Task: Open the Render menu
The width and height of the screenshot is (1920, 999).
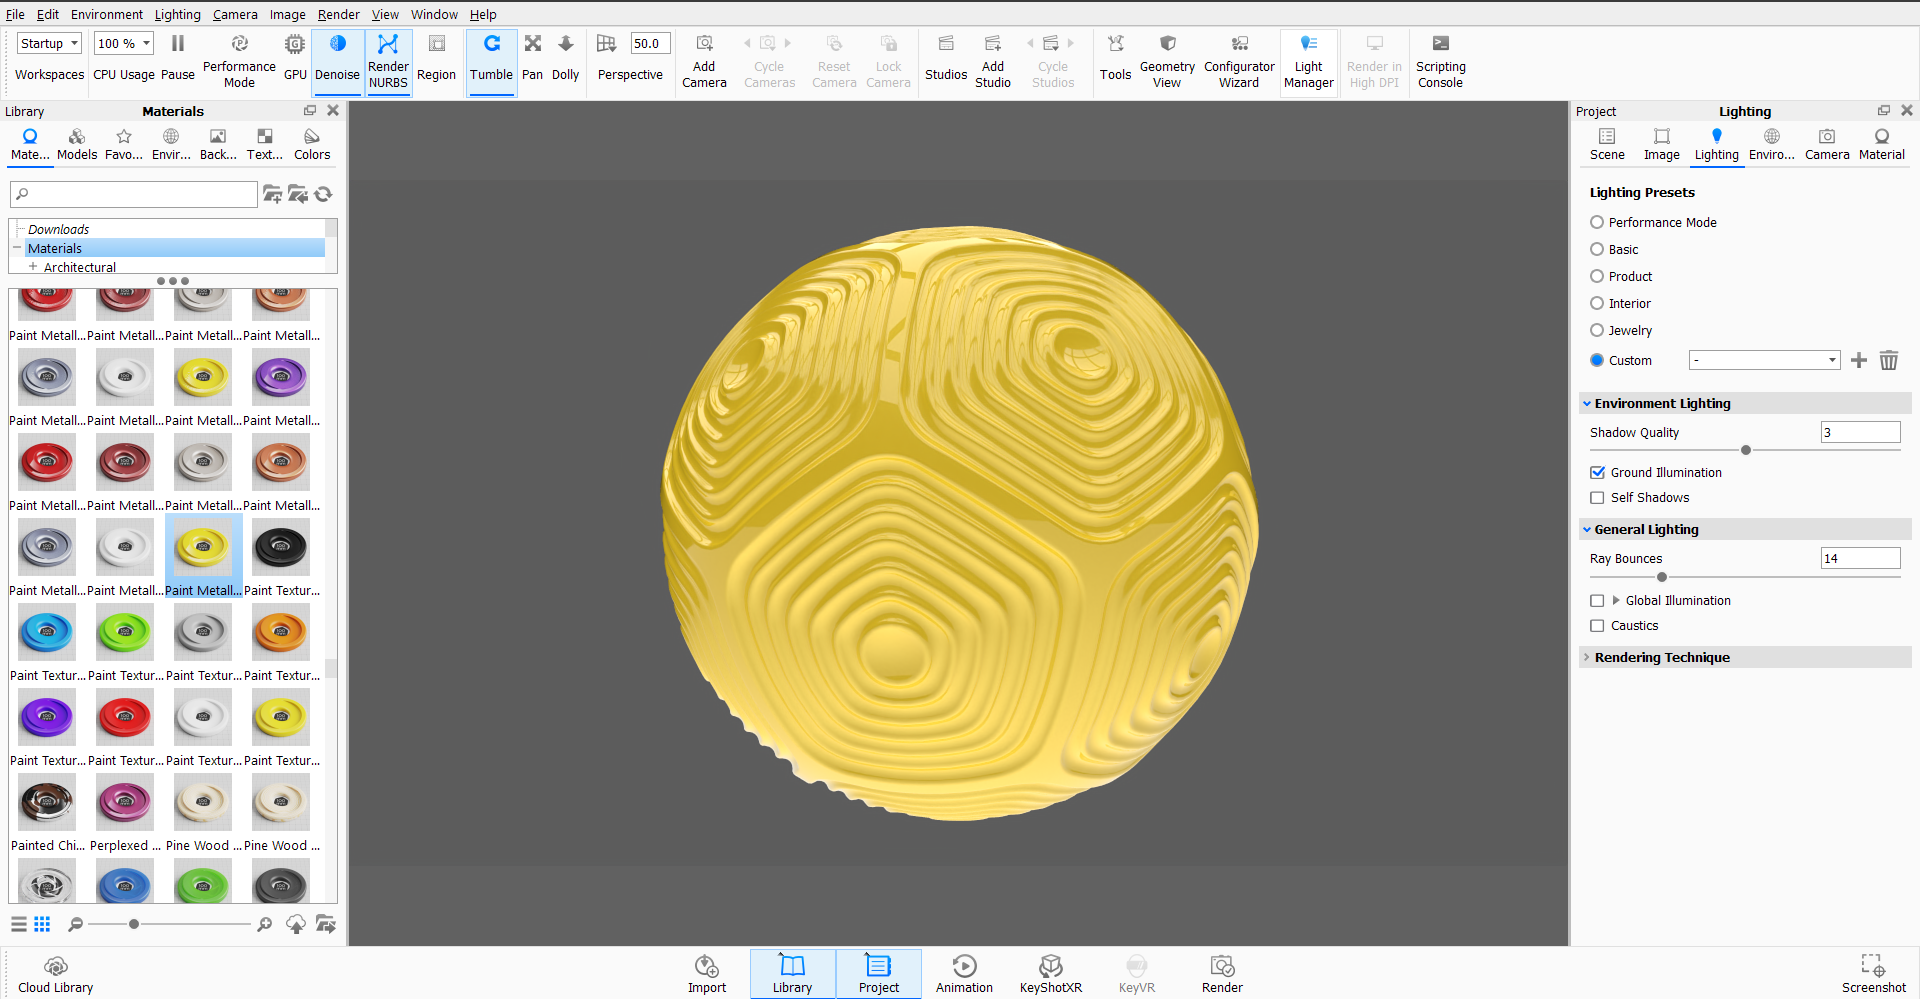Action: point(338,14)
